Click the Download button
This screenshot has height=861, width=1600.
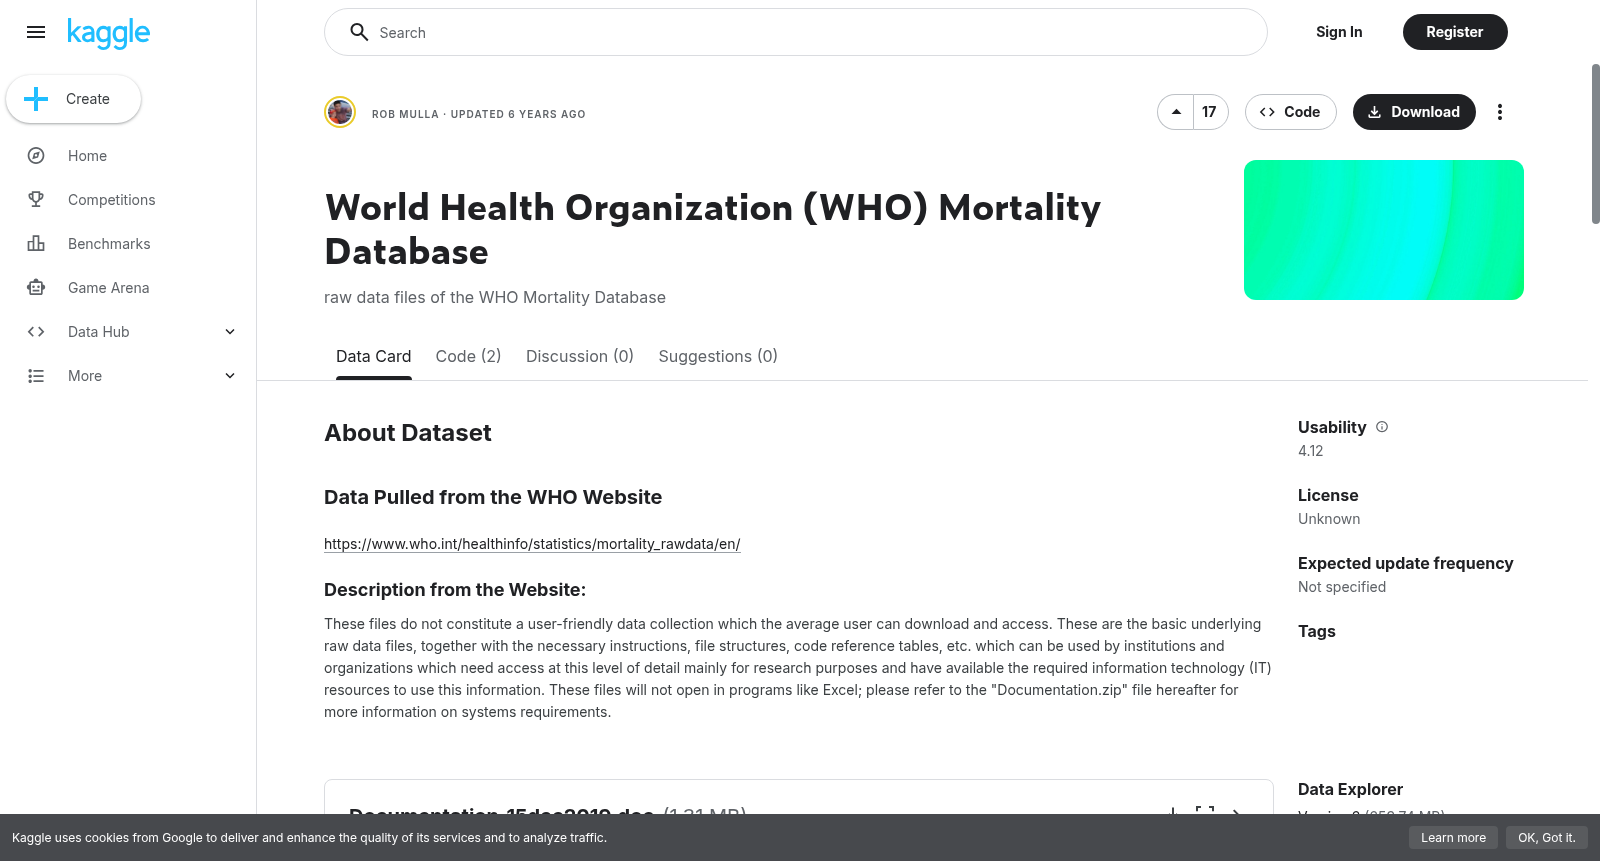1414,112
